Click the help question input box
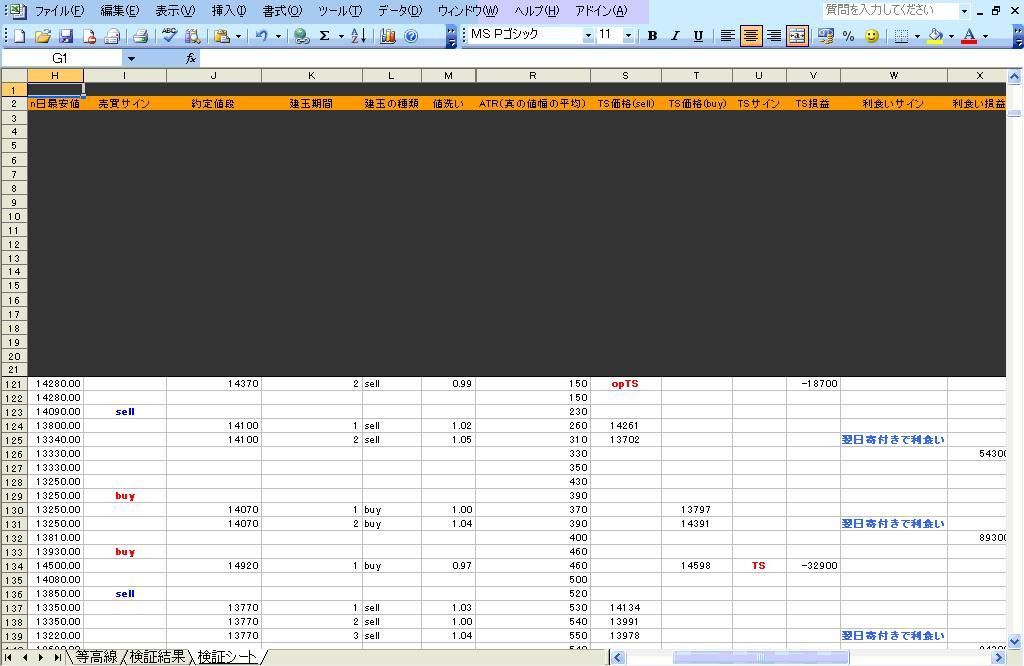The image size is (1024, 666). [888, 10]
